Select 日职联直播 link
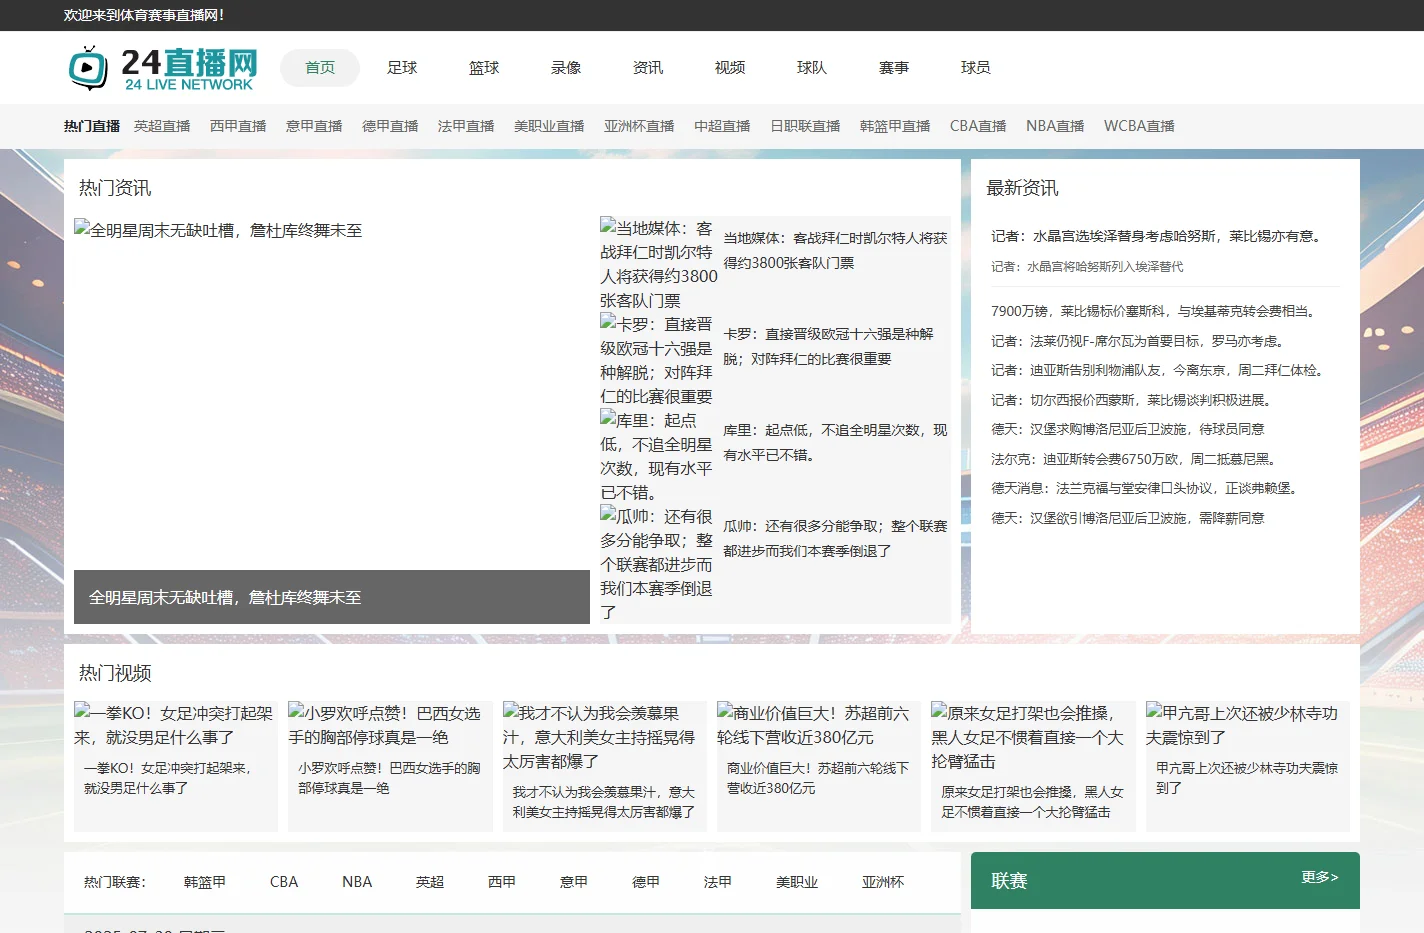This screenshot has width=1424, height=933. pos(805,126)
